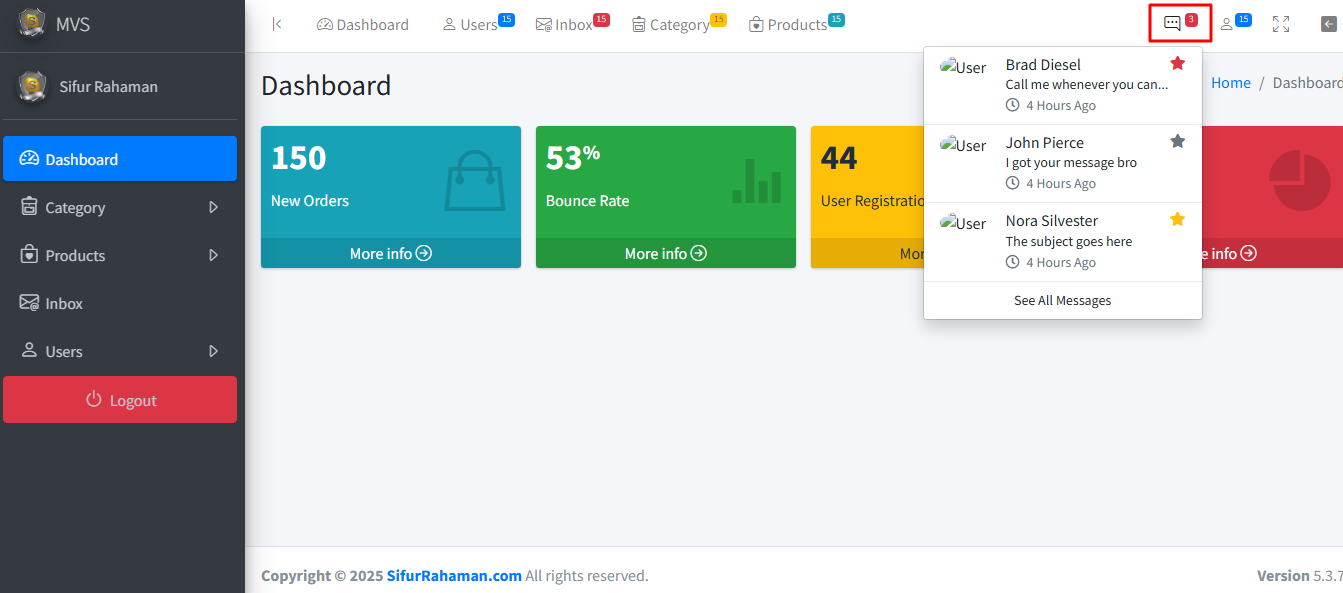This screenshot has height=593, width=1343.
Task: Click the Logout button
Action: [x=120, y=399]
